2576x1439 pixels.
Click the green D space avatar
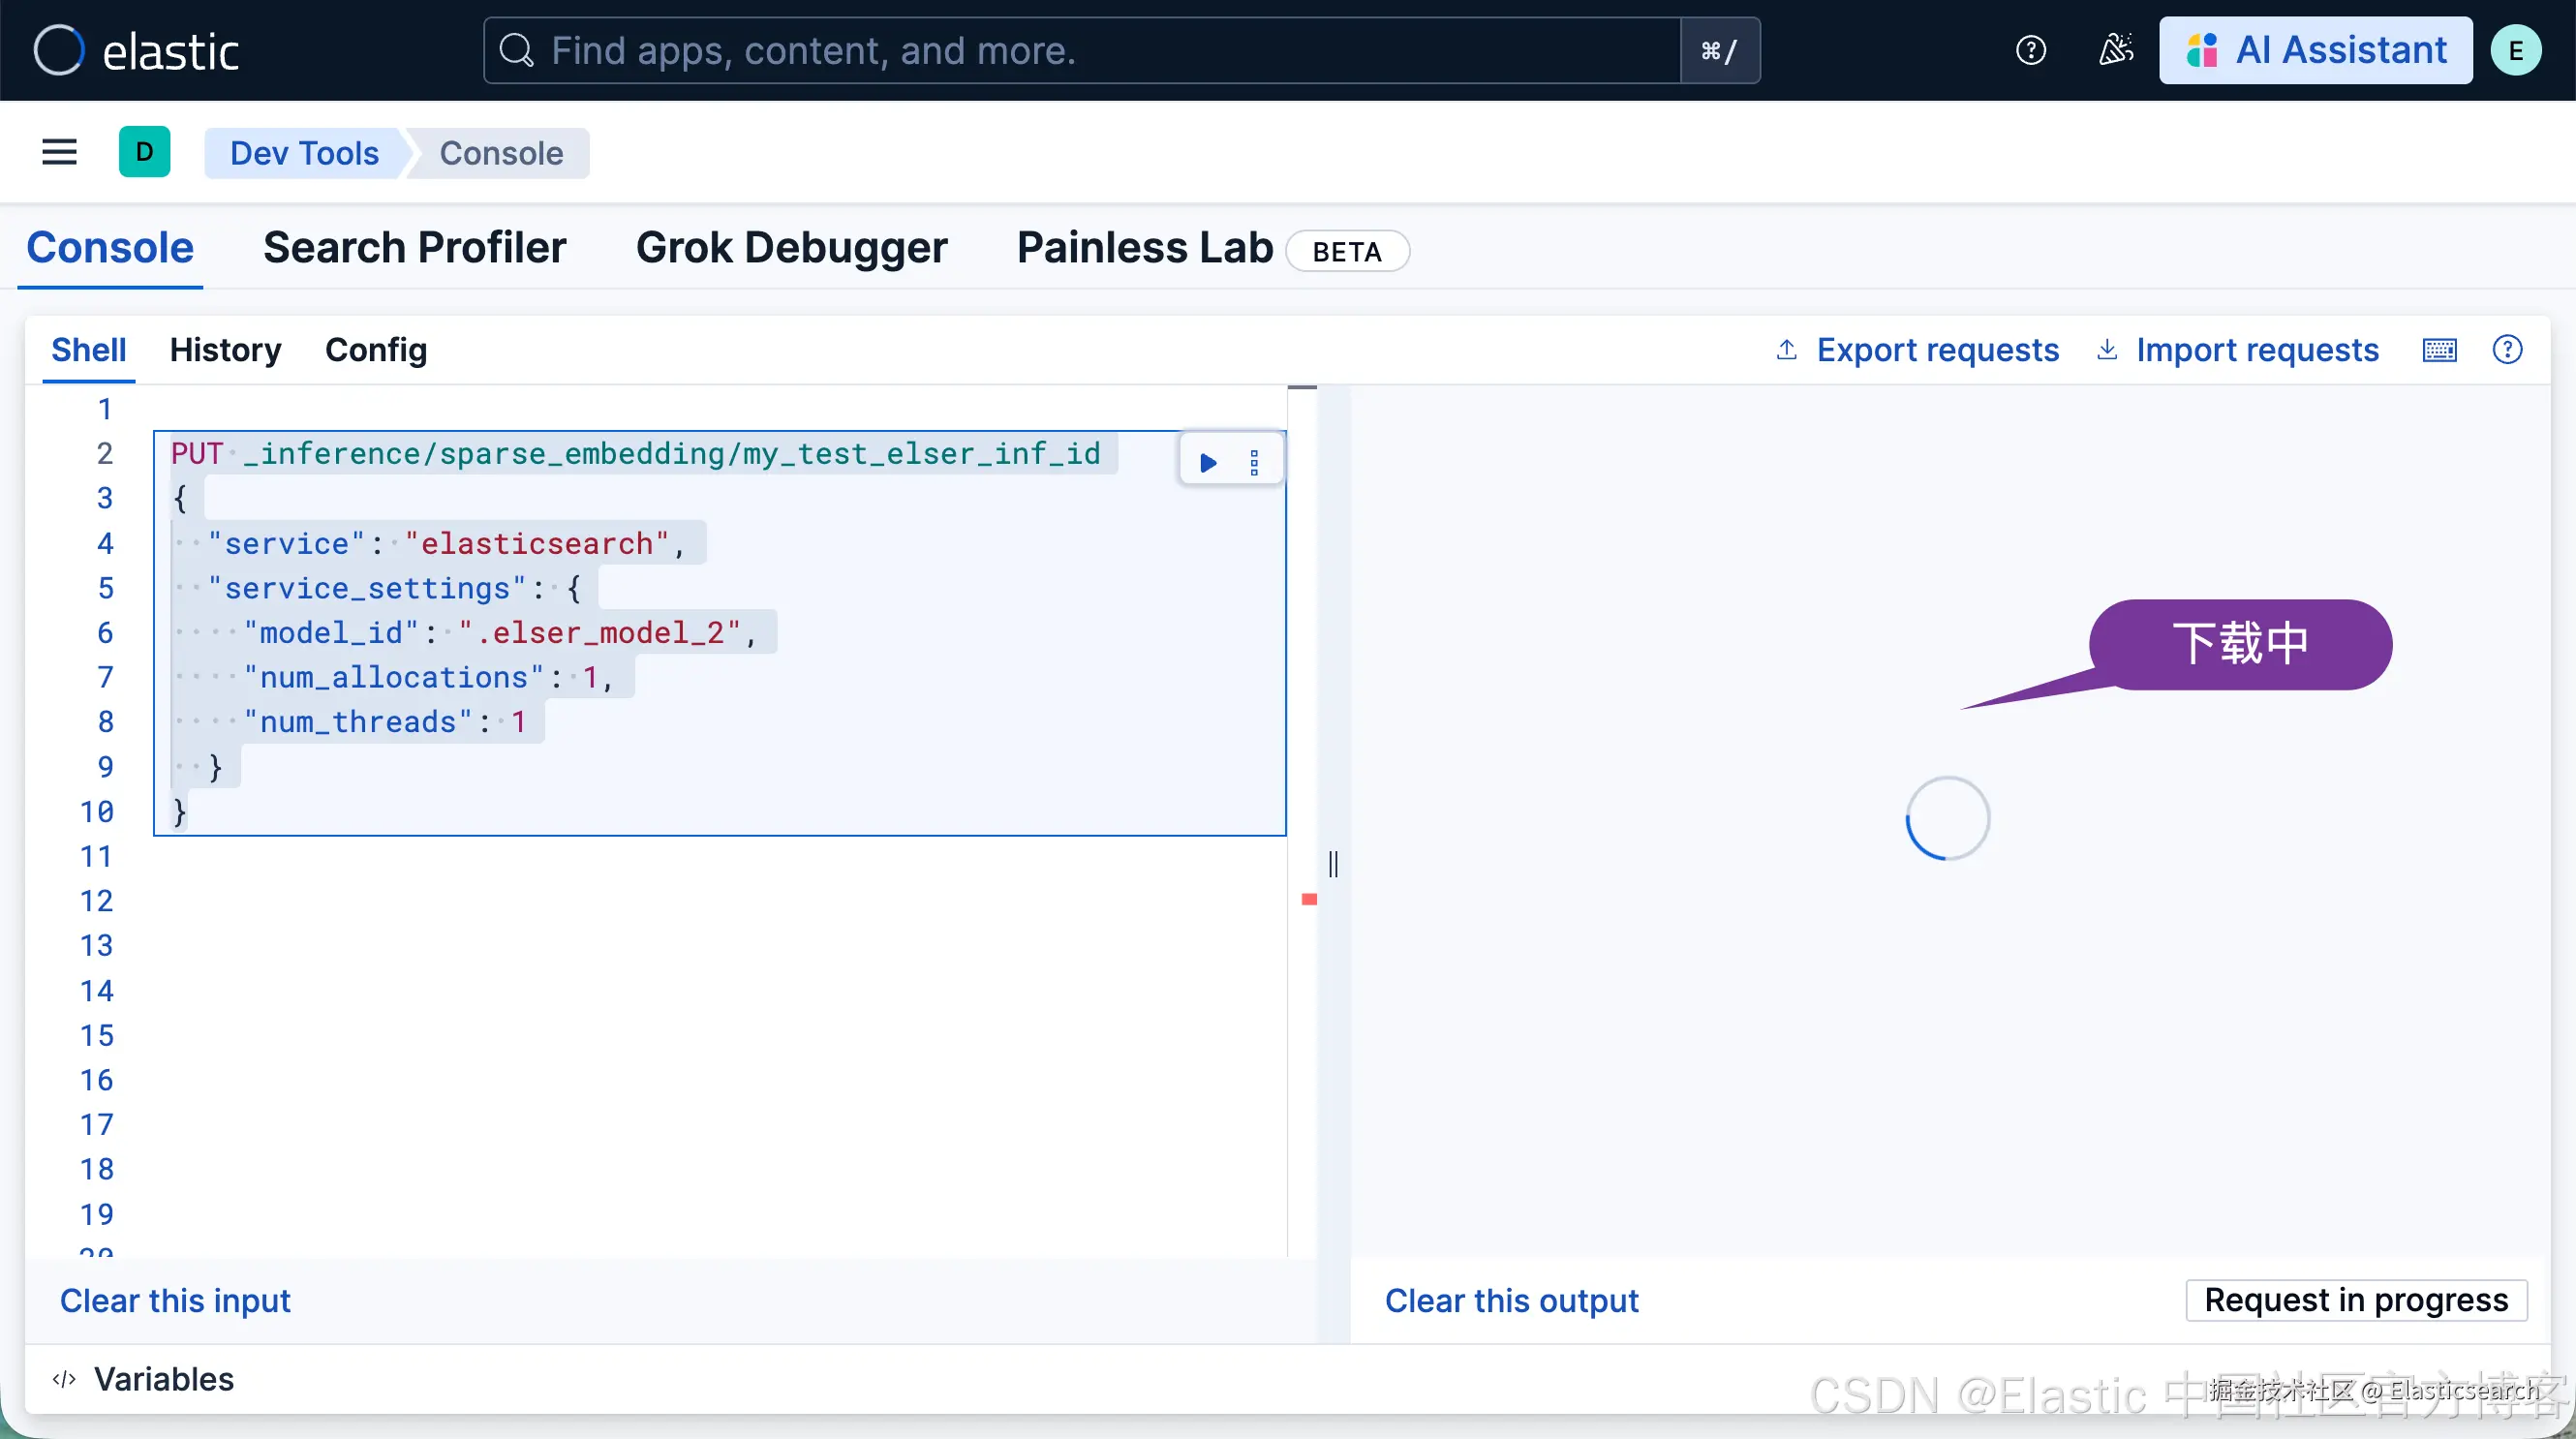coord(144,152)
